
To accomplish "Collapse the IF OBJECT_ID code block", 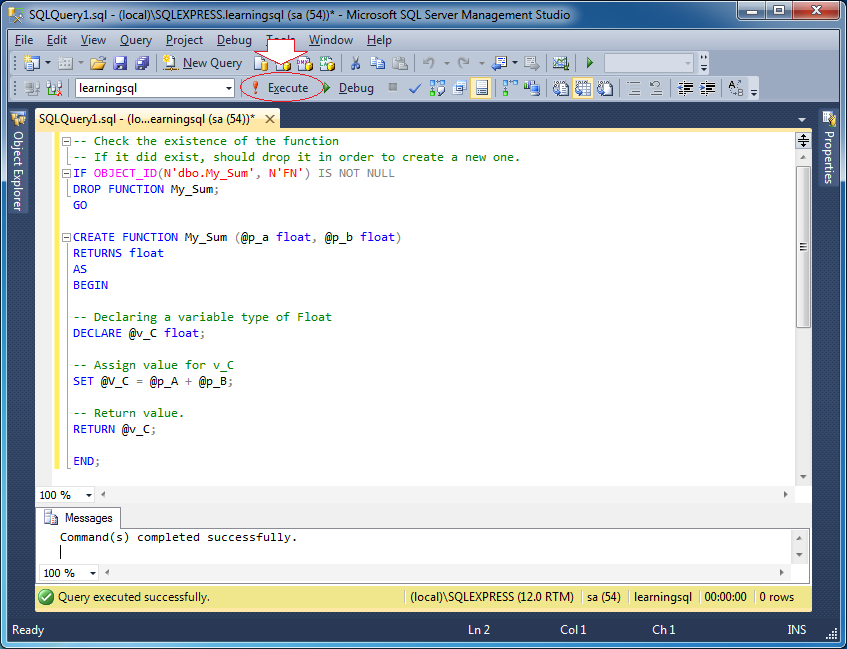I will [x=66, y=173].
